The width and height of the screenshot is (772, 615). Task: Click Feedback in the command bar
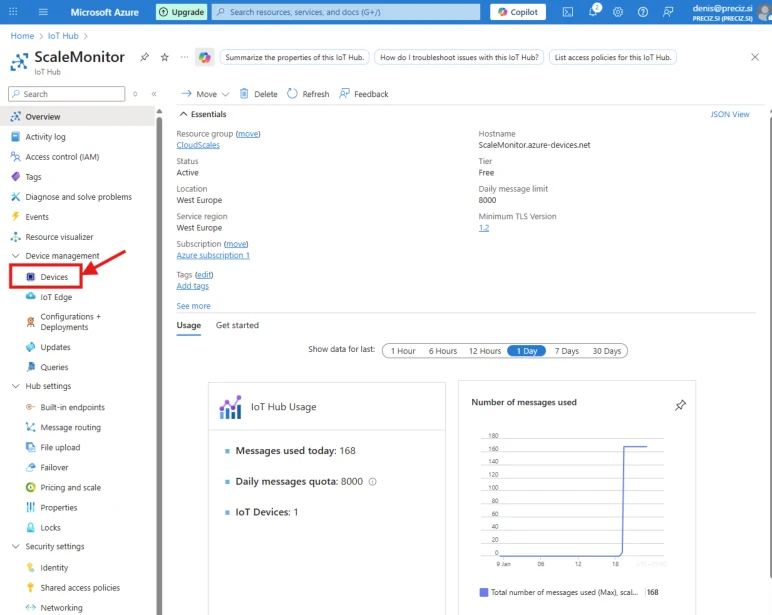pyautogui.click(x=364, y=94)
